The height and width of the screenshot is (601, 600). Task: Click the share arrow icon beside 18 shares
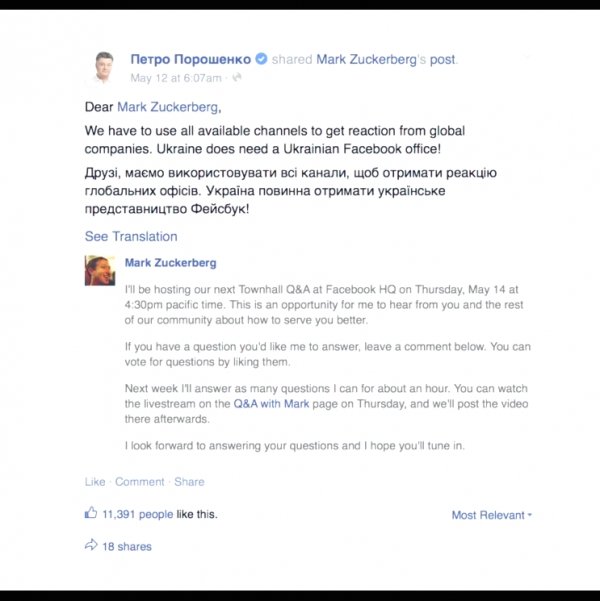point(91,545)
